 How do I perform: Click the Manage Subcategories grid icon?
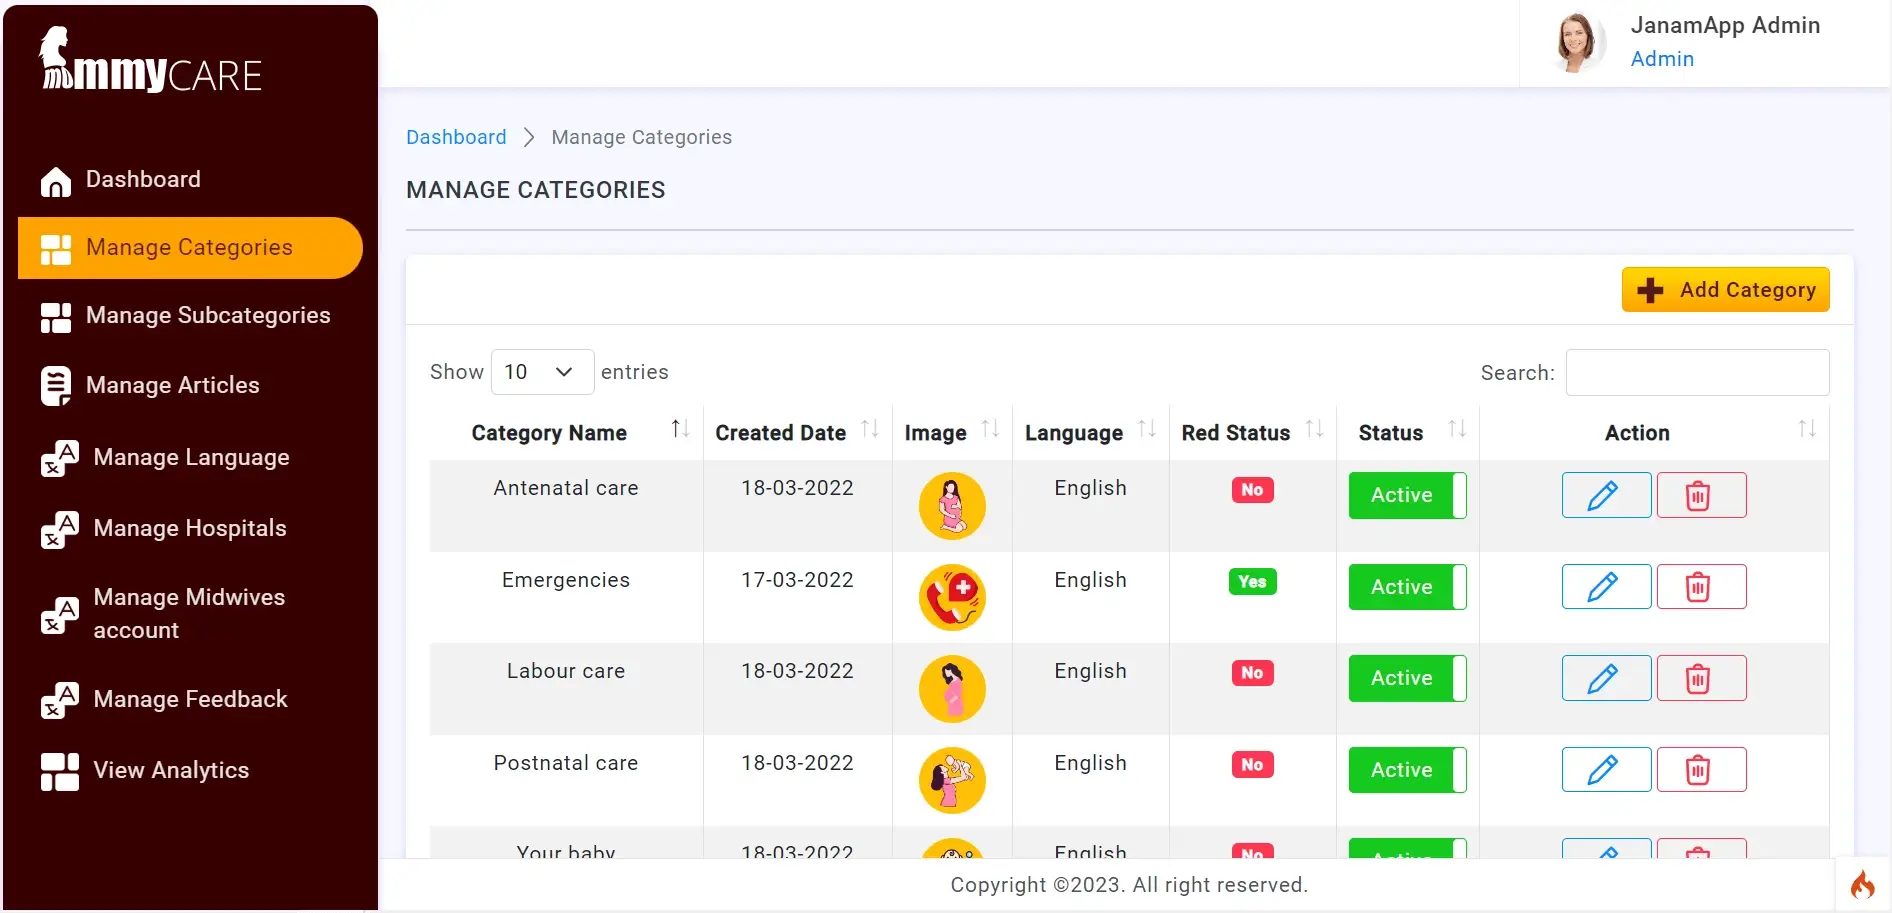pos(57,317)
